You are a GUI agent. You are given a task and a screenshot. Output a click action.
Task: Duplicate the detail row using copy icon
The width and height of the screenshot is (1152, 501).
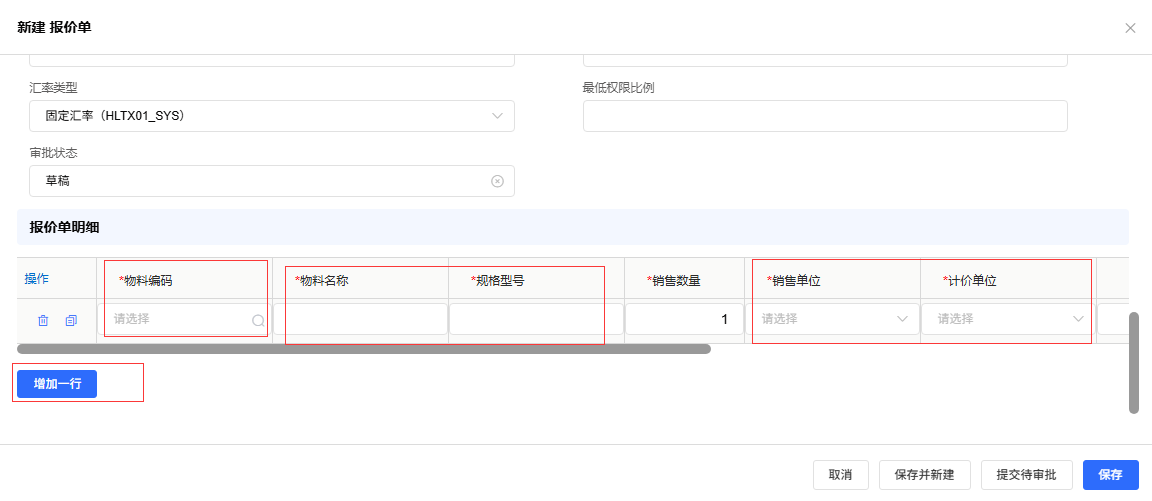point(71,320)
